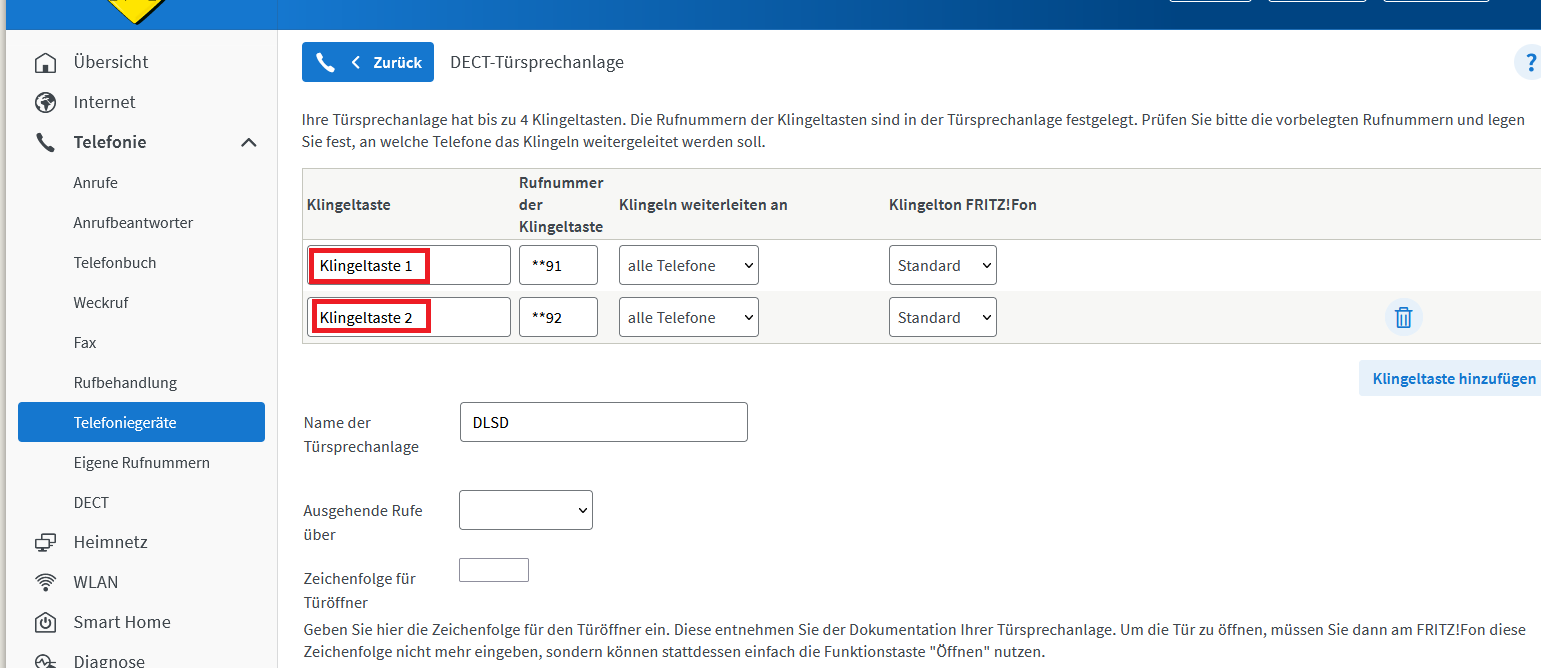Collapse the Telefonie menu chevron
1541x668 pixels.
(249, 143)
